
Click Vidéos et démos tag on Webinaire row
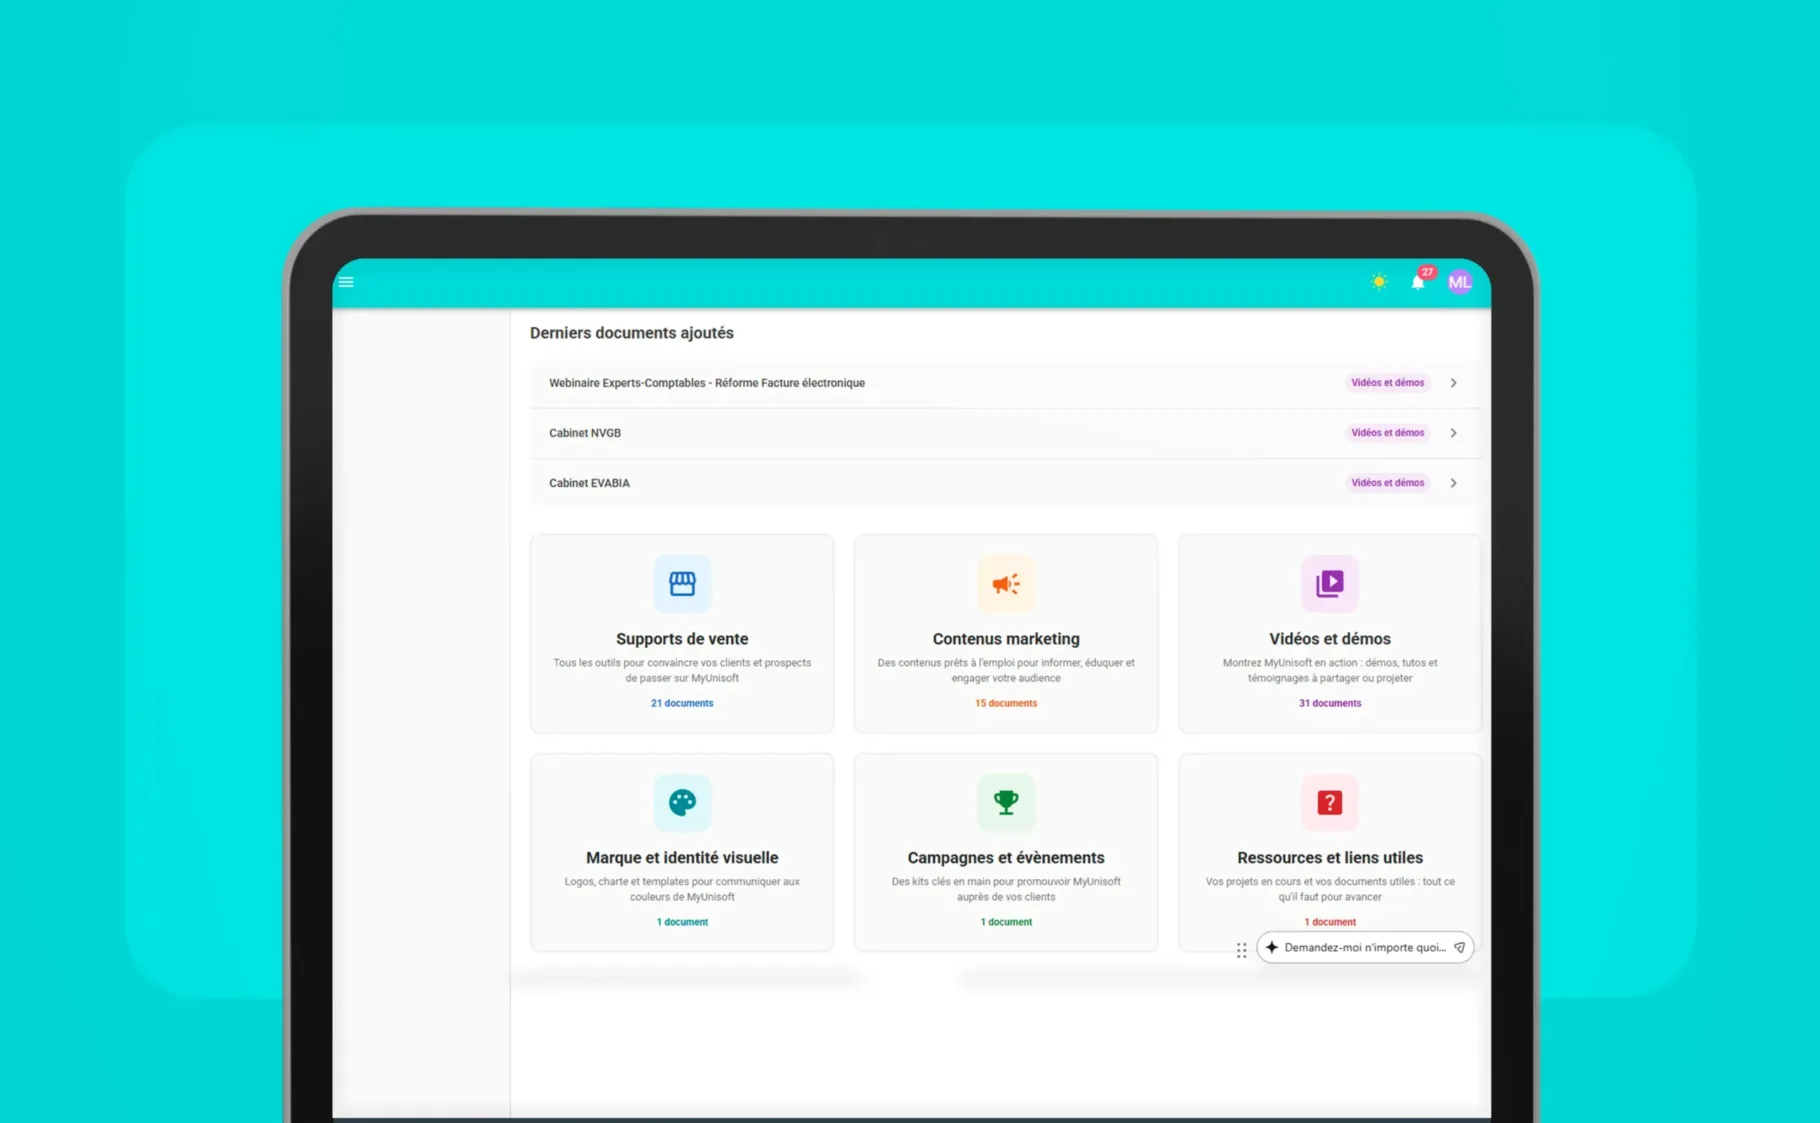click(1388, 383)
